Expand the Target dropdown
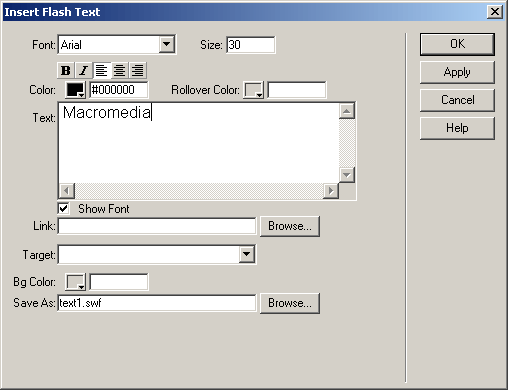 pyautogui.click(x=247, y=254)
